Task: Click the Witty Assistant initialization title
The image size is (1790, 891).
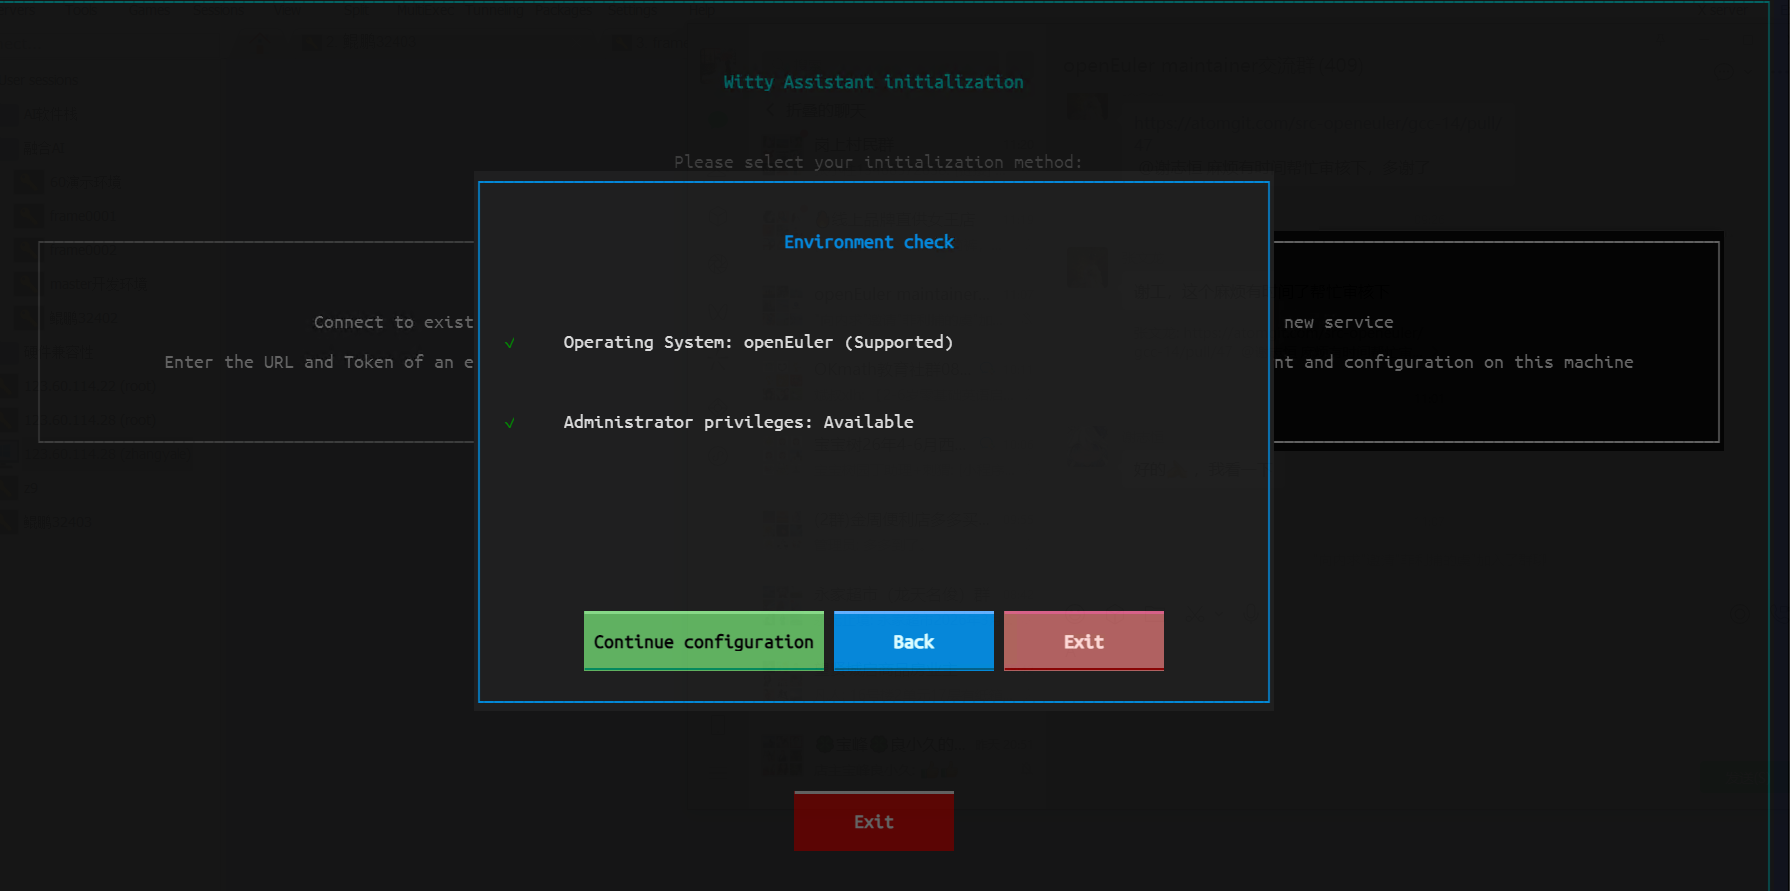Action: coord(873,82)
